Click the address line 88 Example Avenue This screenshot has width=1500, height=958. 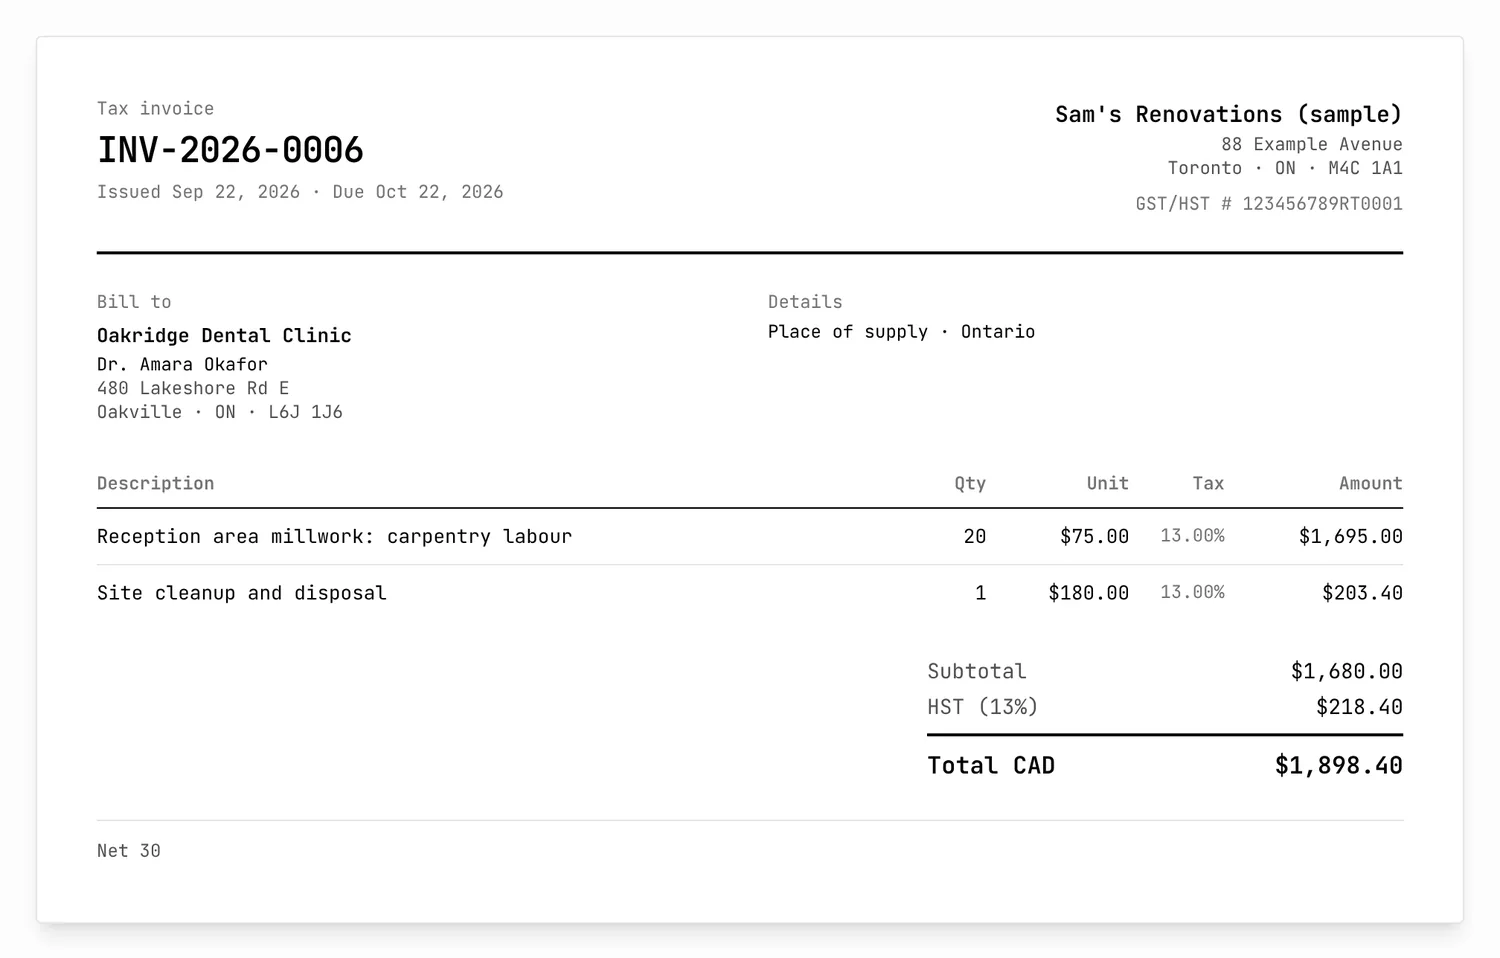[1312, 144]
